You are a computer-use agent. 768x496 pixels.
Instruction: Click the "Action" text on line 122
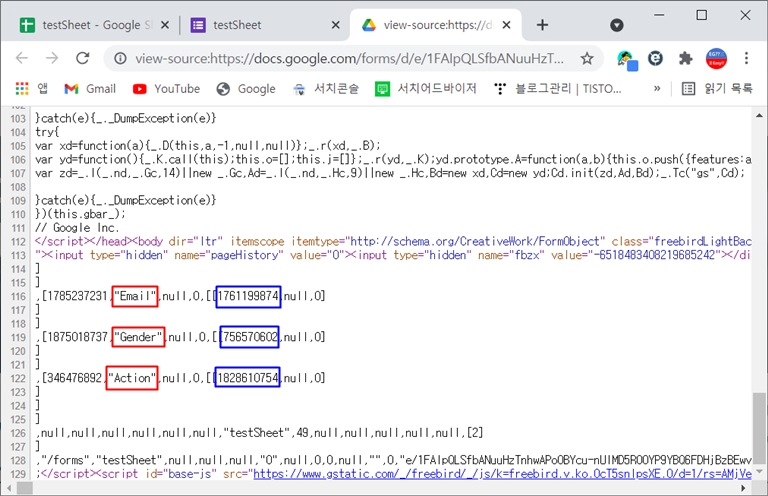tap(132, 378)
